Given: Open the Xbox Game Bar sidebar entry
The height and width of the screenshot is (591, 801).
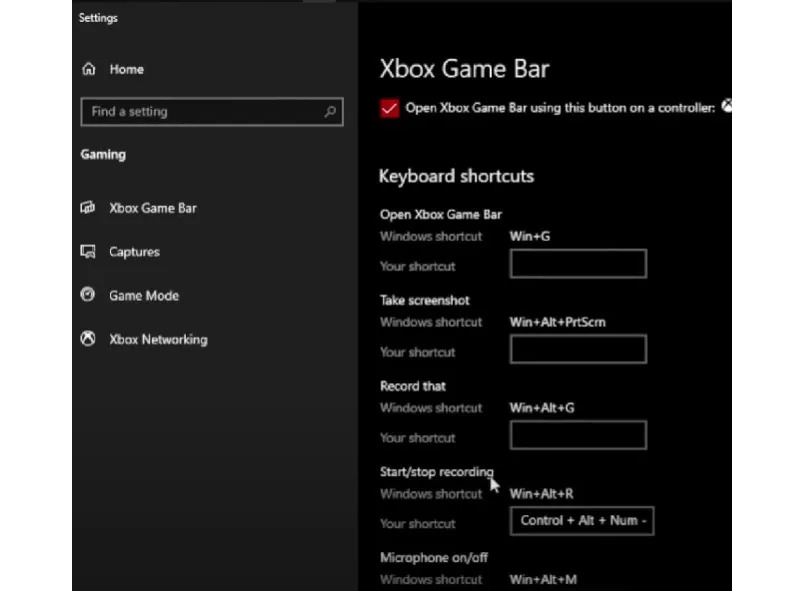Looking at the screenshot, I should [x=152, y=207].
